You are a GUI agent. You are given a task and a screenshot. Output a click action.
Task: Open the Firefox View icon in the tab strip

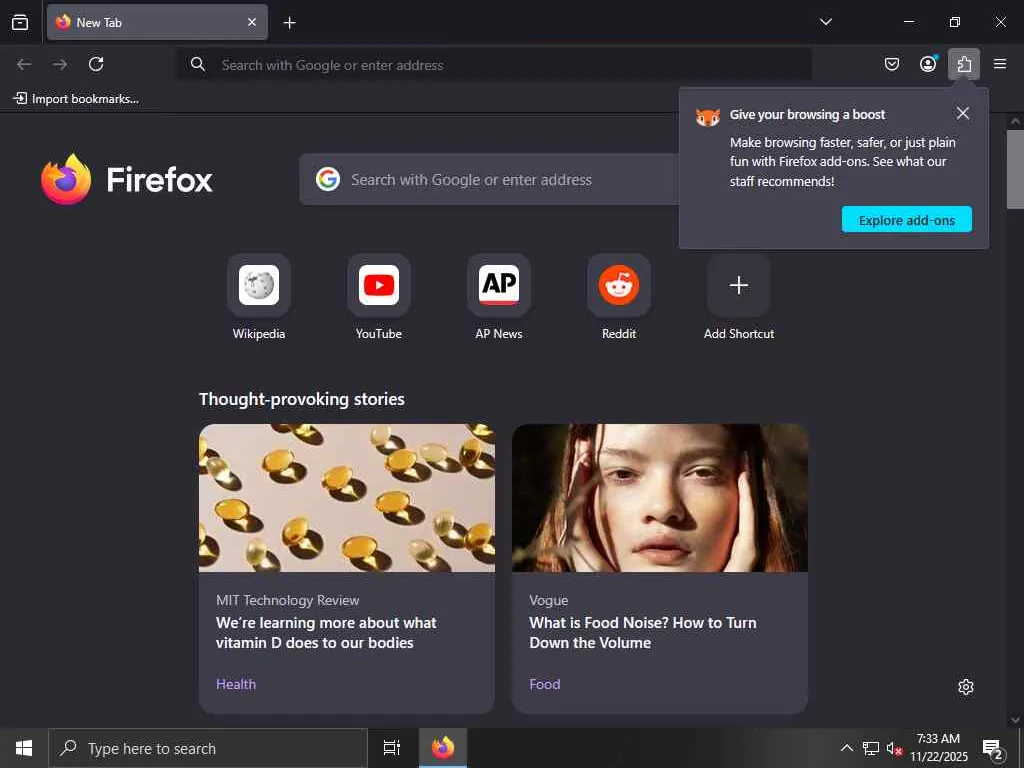[20, 22]
